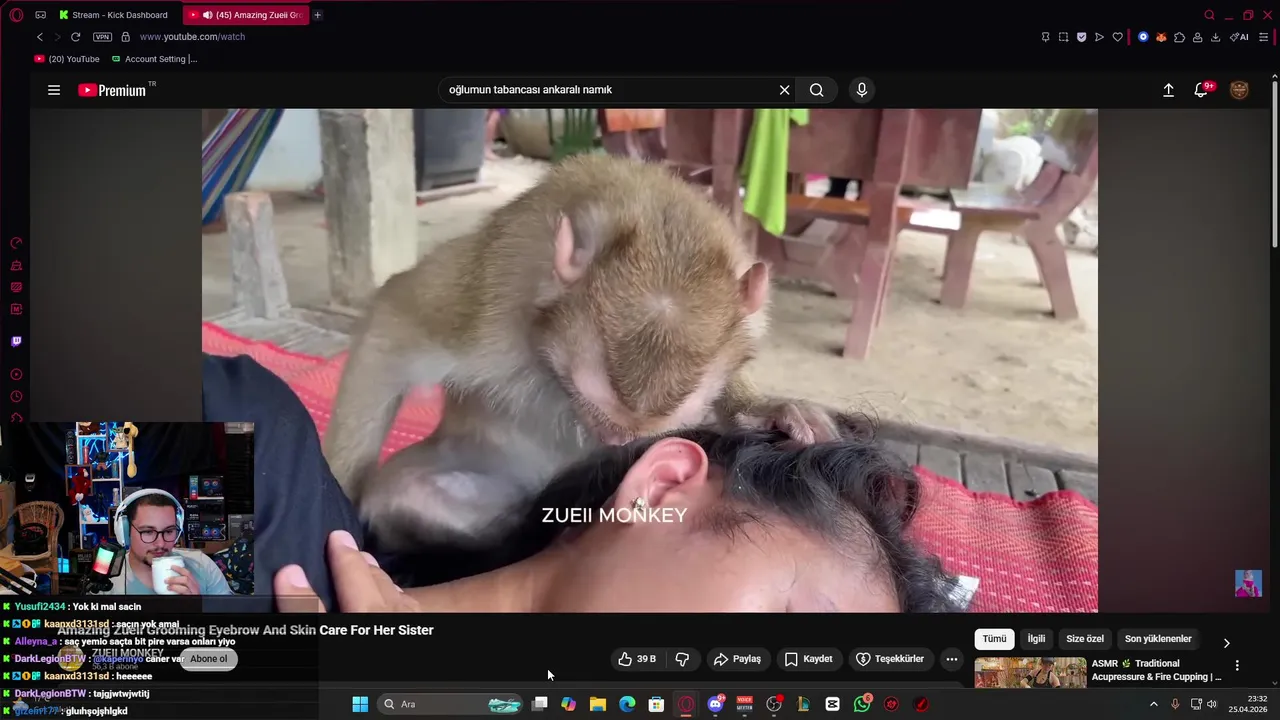The height and width of the screenshot is (720, 1280).
Task: Select the Tümü filter chip
Action: click(994, 639)
